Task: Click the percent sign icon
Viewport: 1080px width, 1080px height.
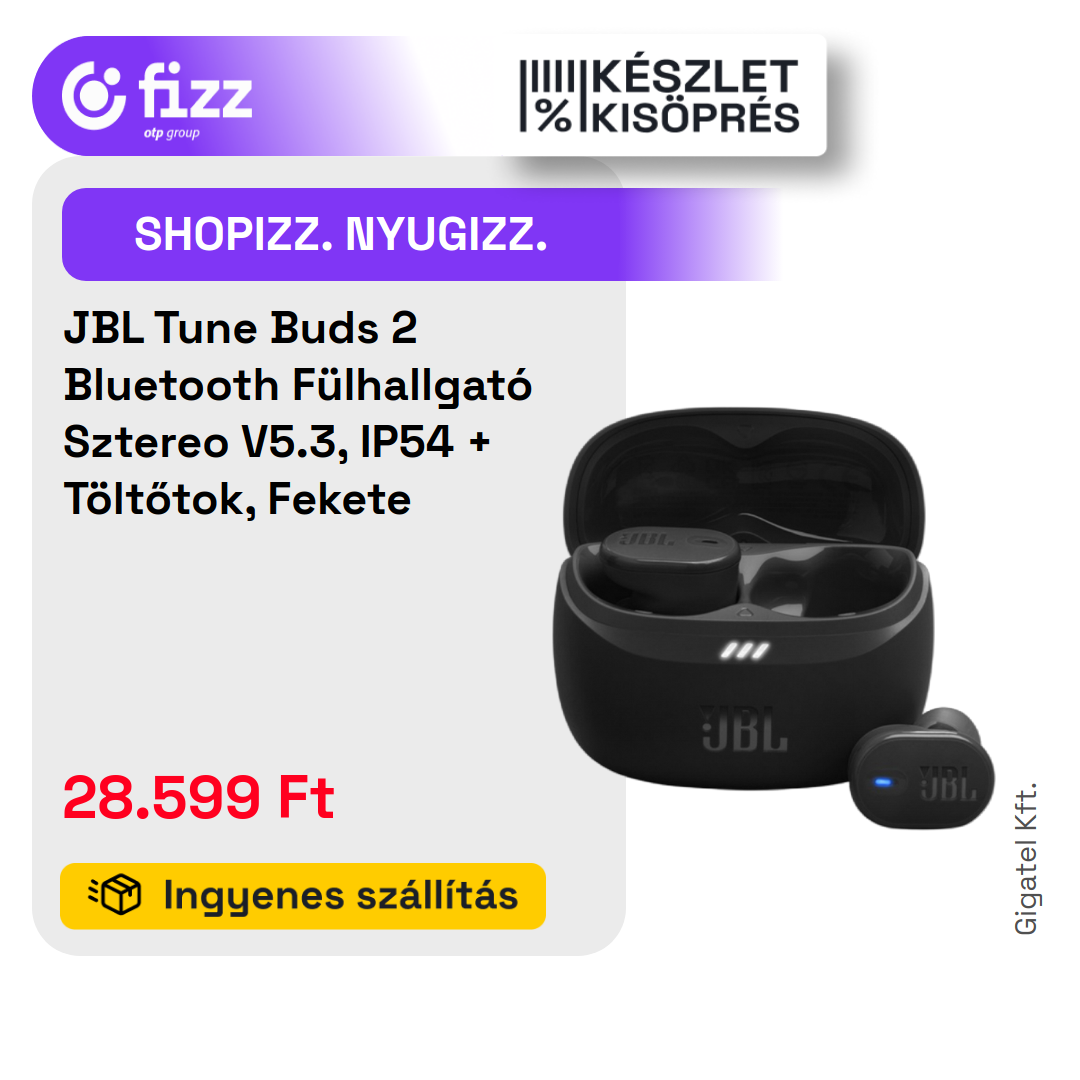Action: pyautogui.click(x=554, y=116)
